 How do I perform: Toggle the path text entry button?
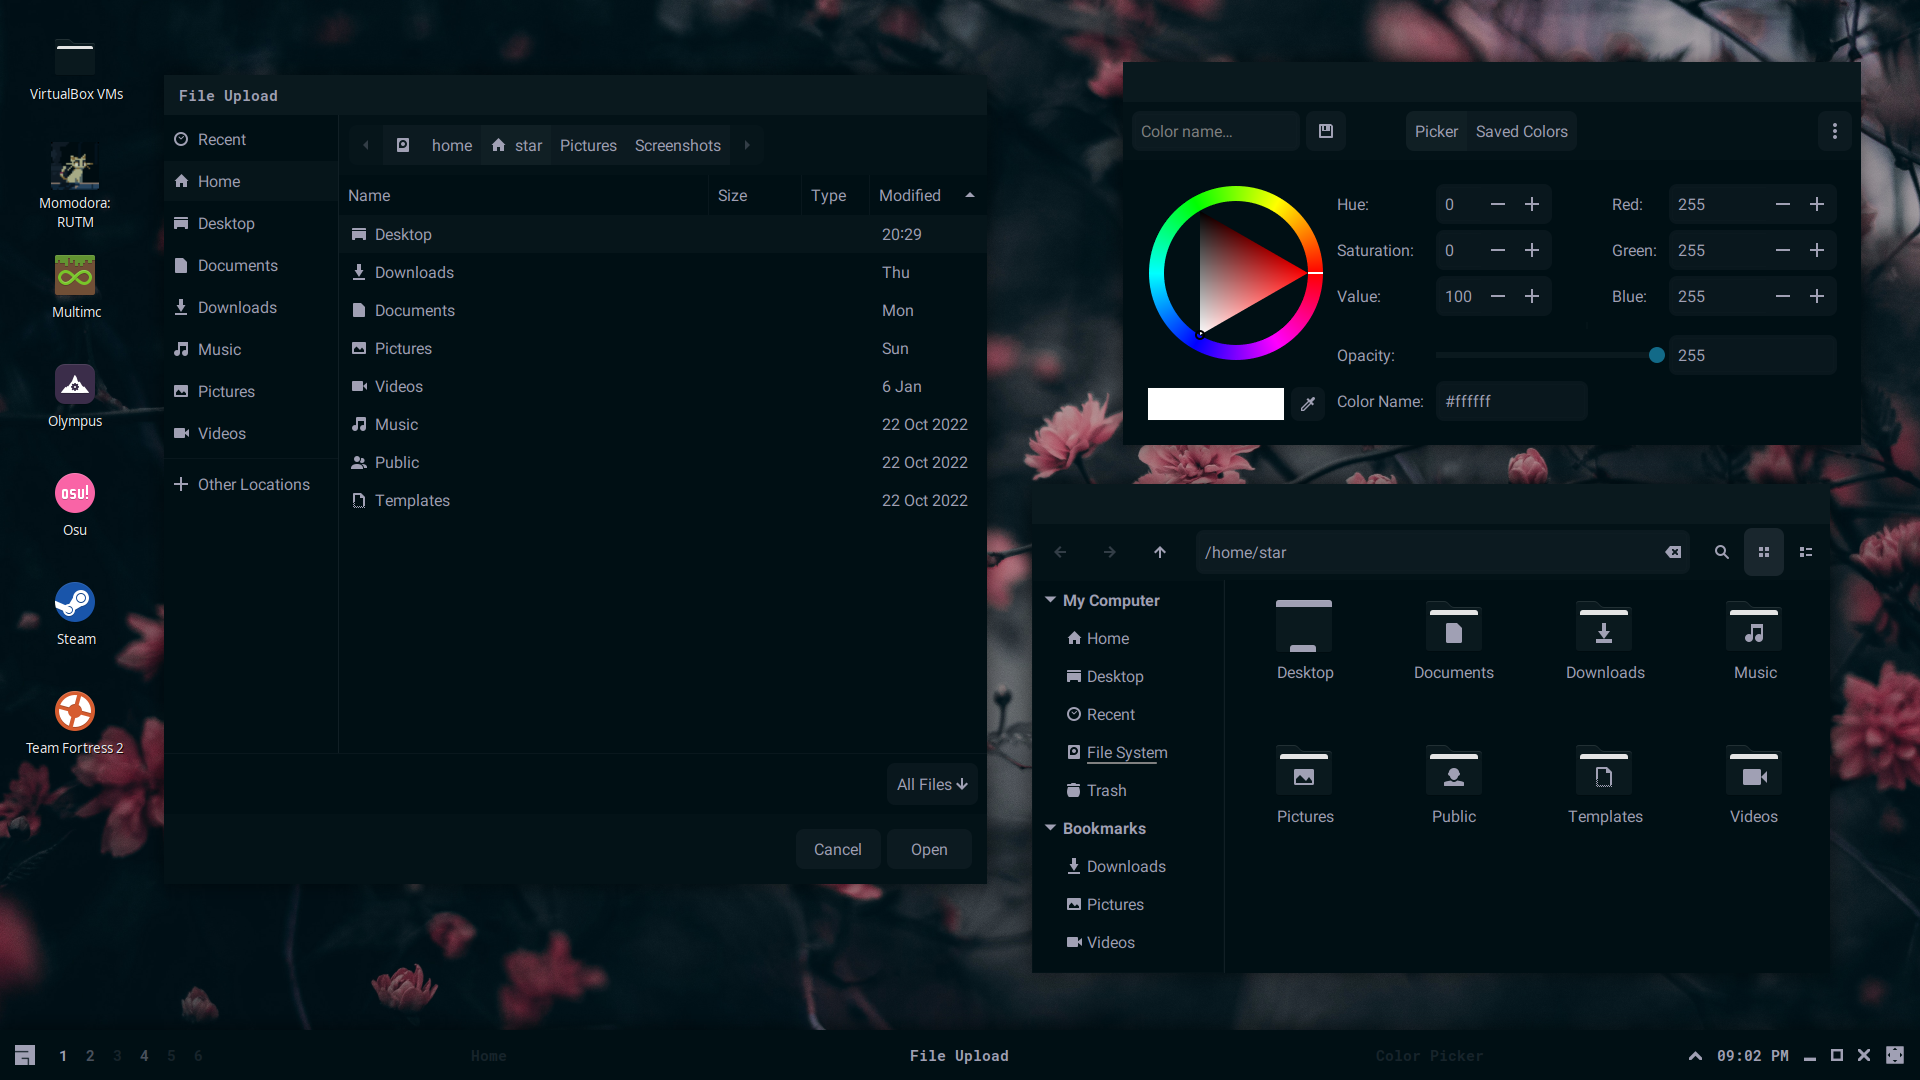403,145
